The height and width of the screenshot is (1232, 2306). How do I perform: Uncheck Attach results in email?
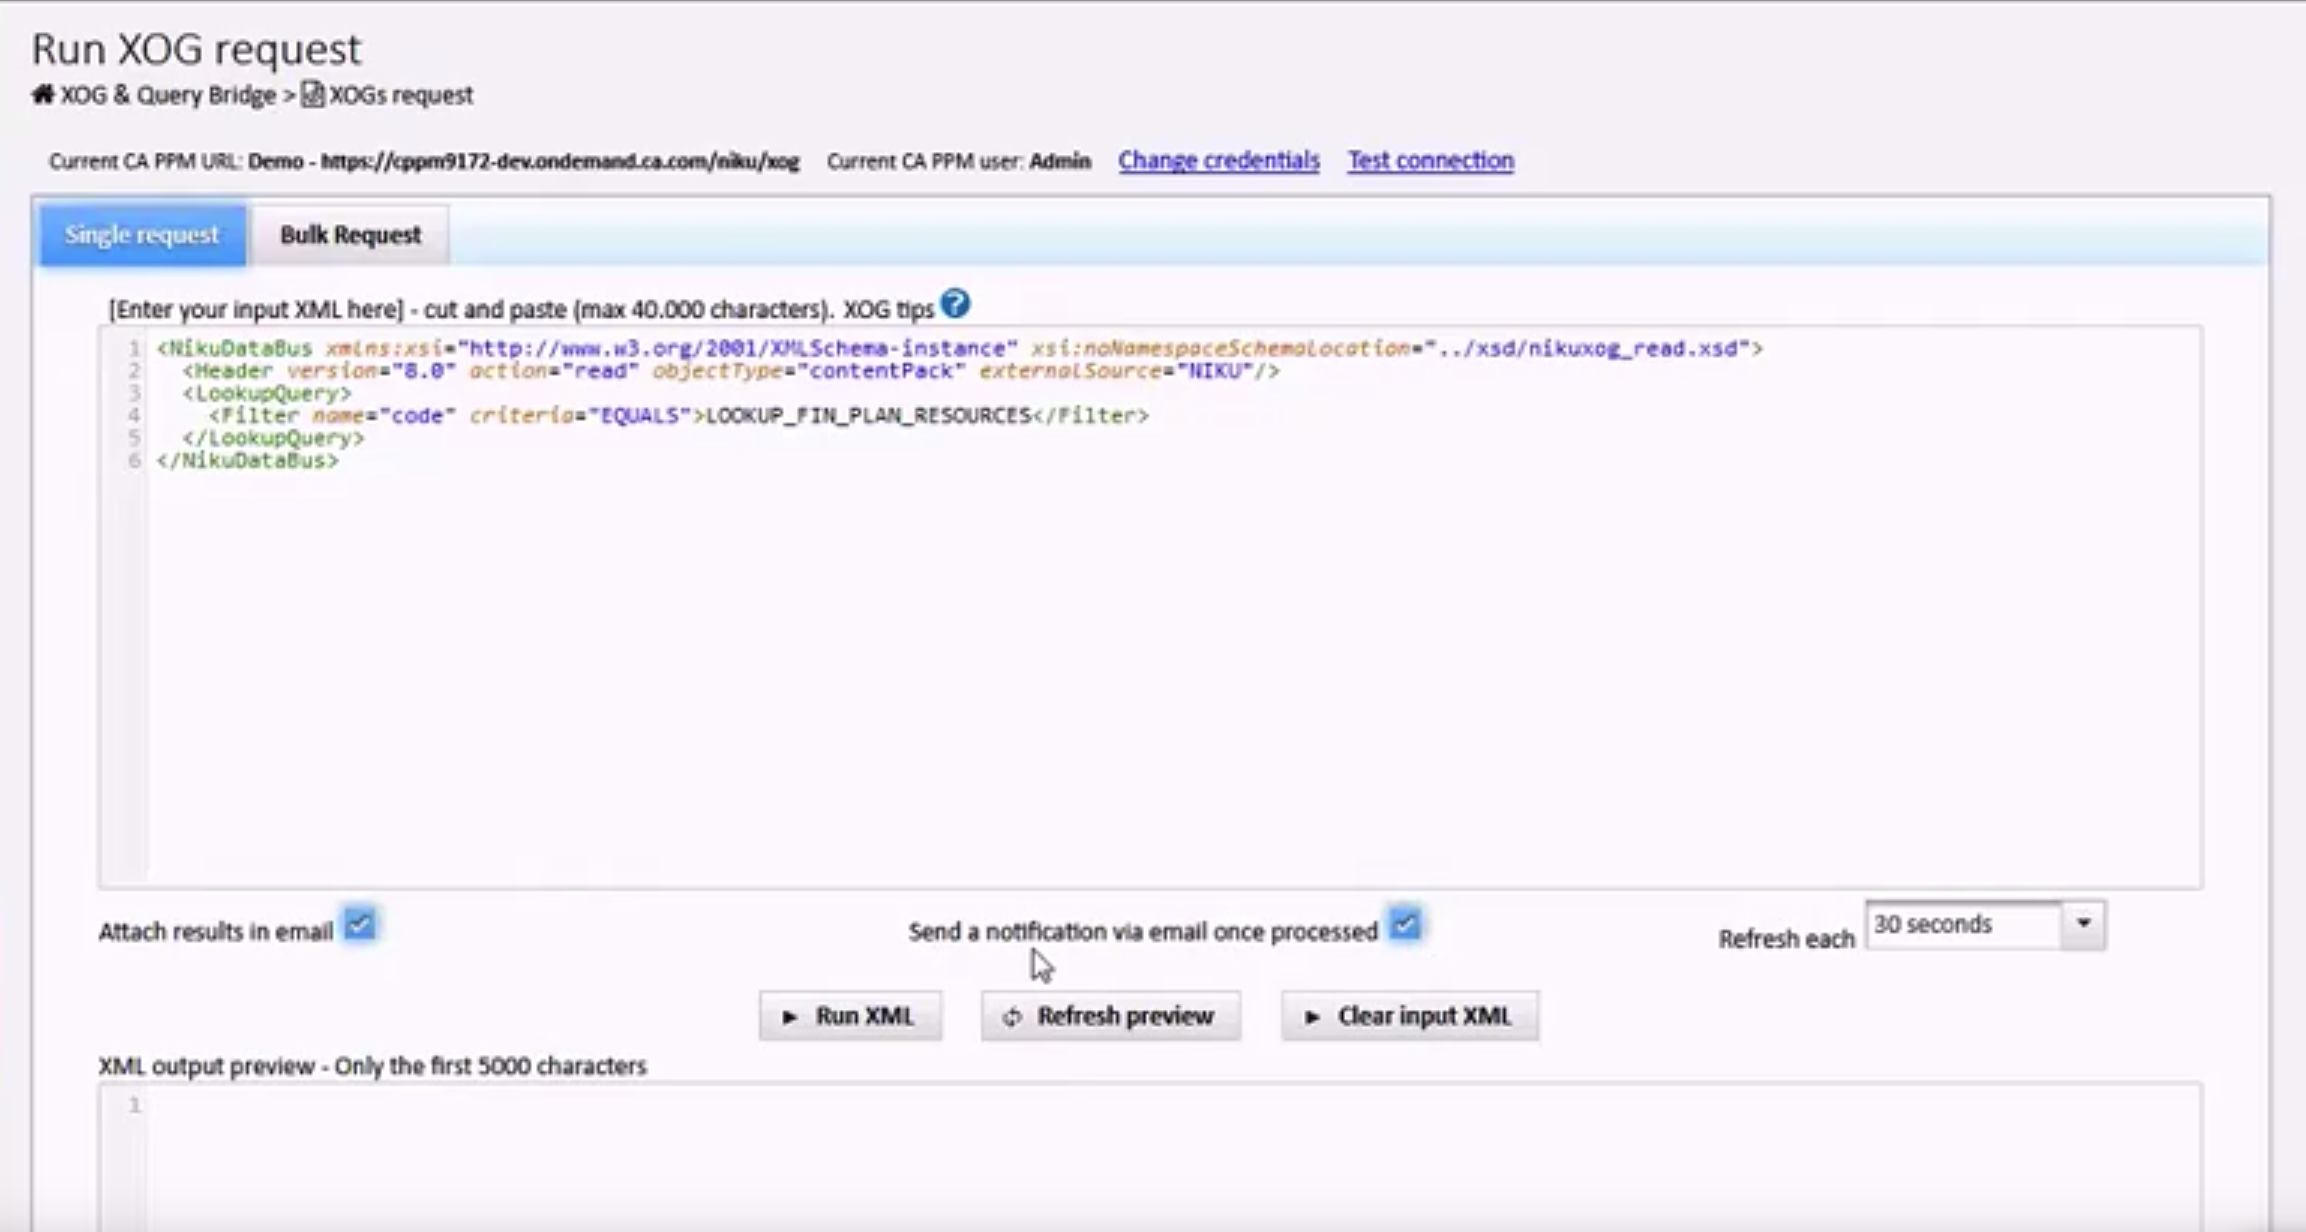click(x=359, y=926)
